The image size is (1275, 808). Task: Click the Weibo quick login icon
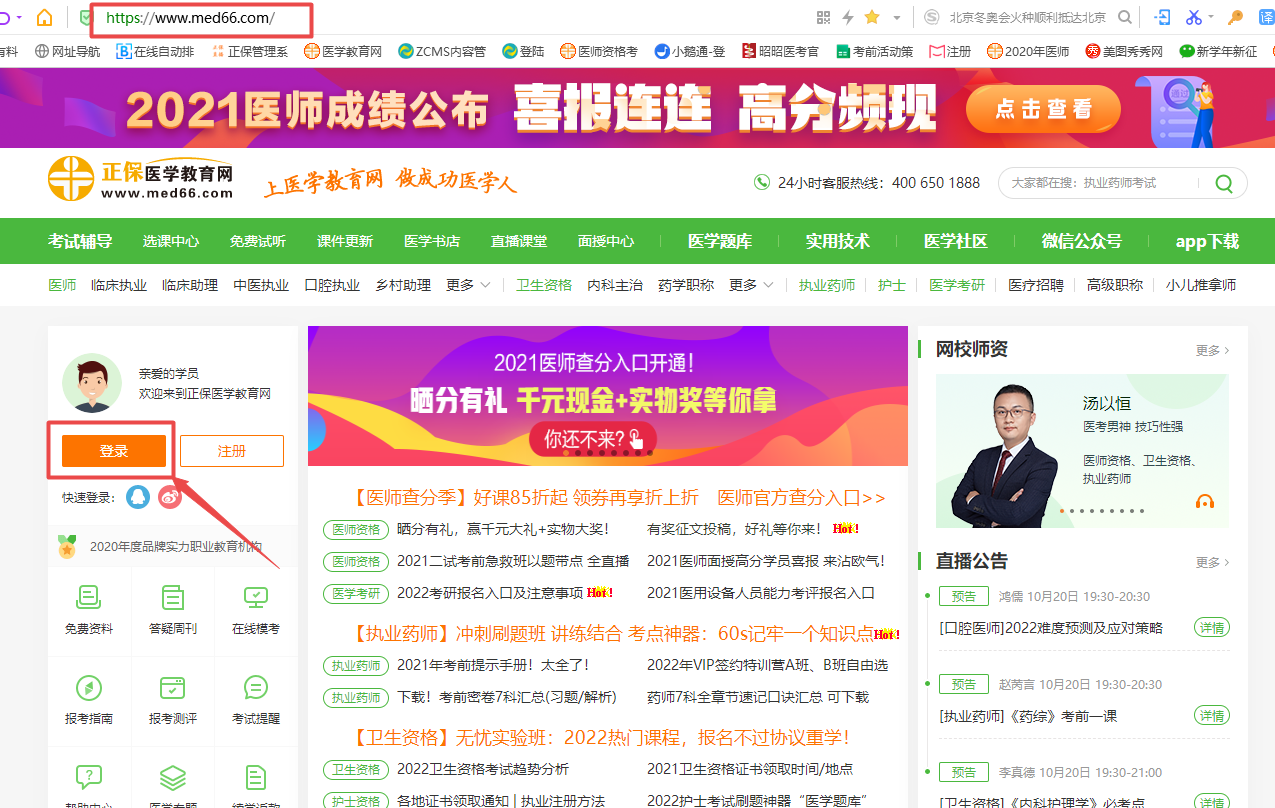[170, 496]
